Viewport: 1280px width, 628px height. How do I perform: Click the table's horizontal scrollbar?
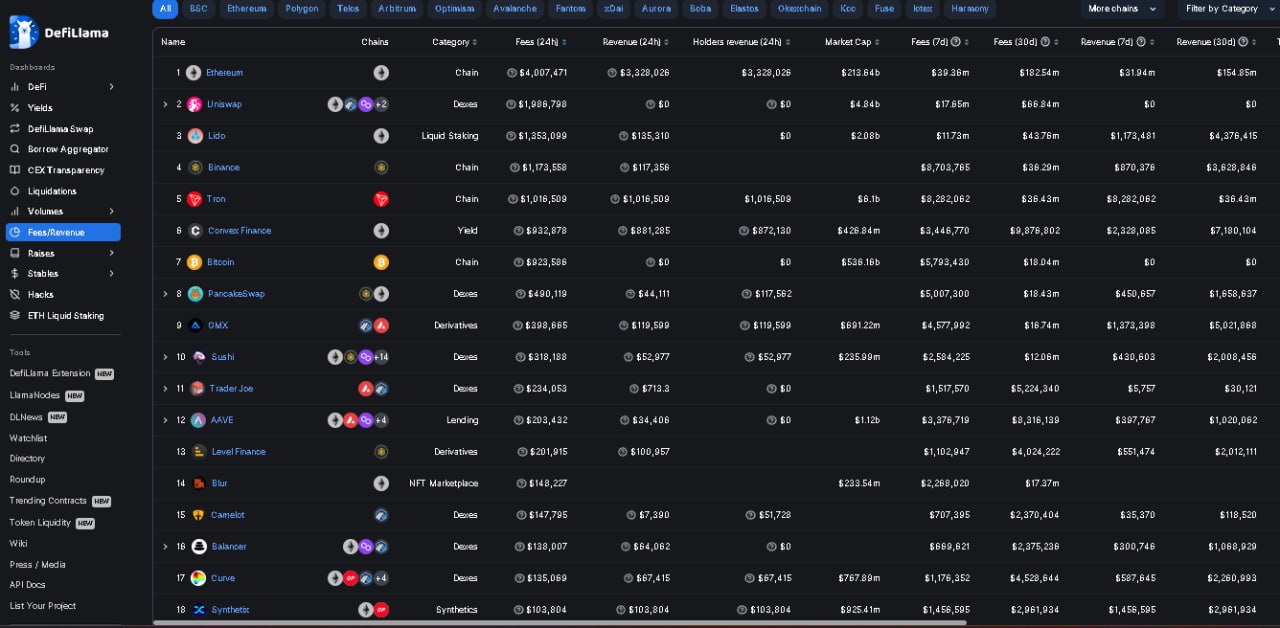click(x=560, y=623)
